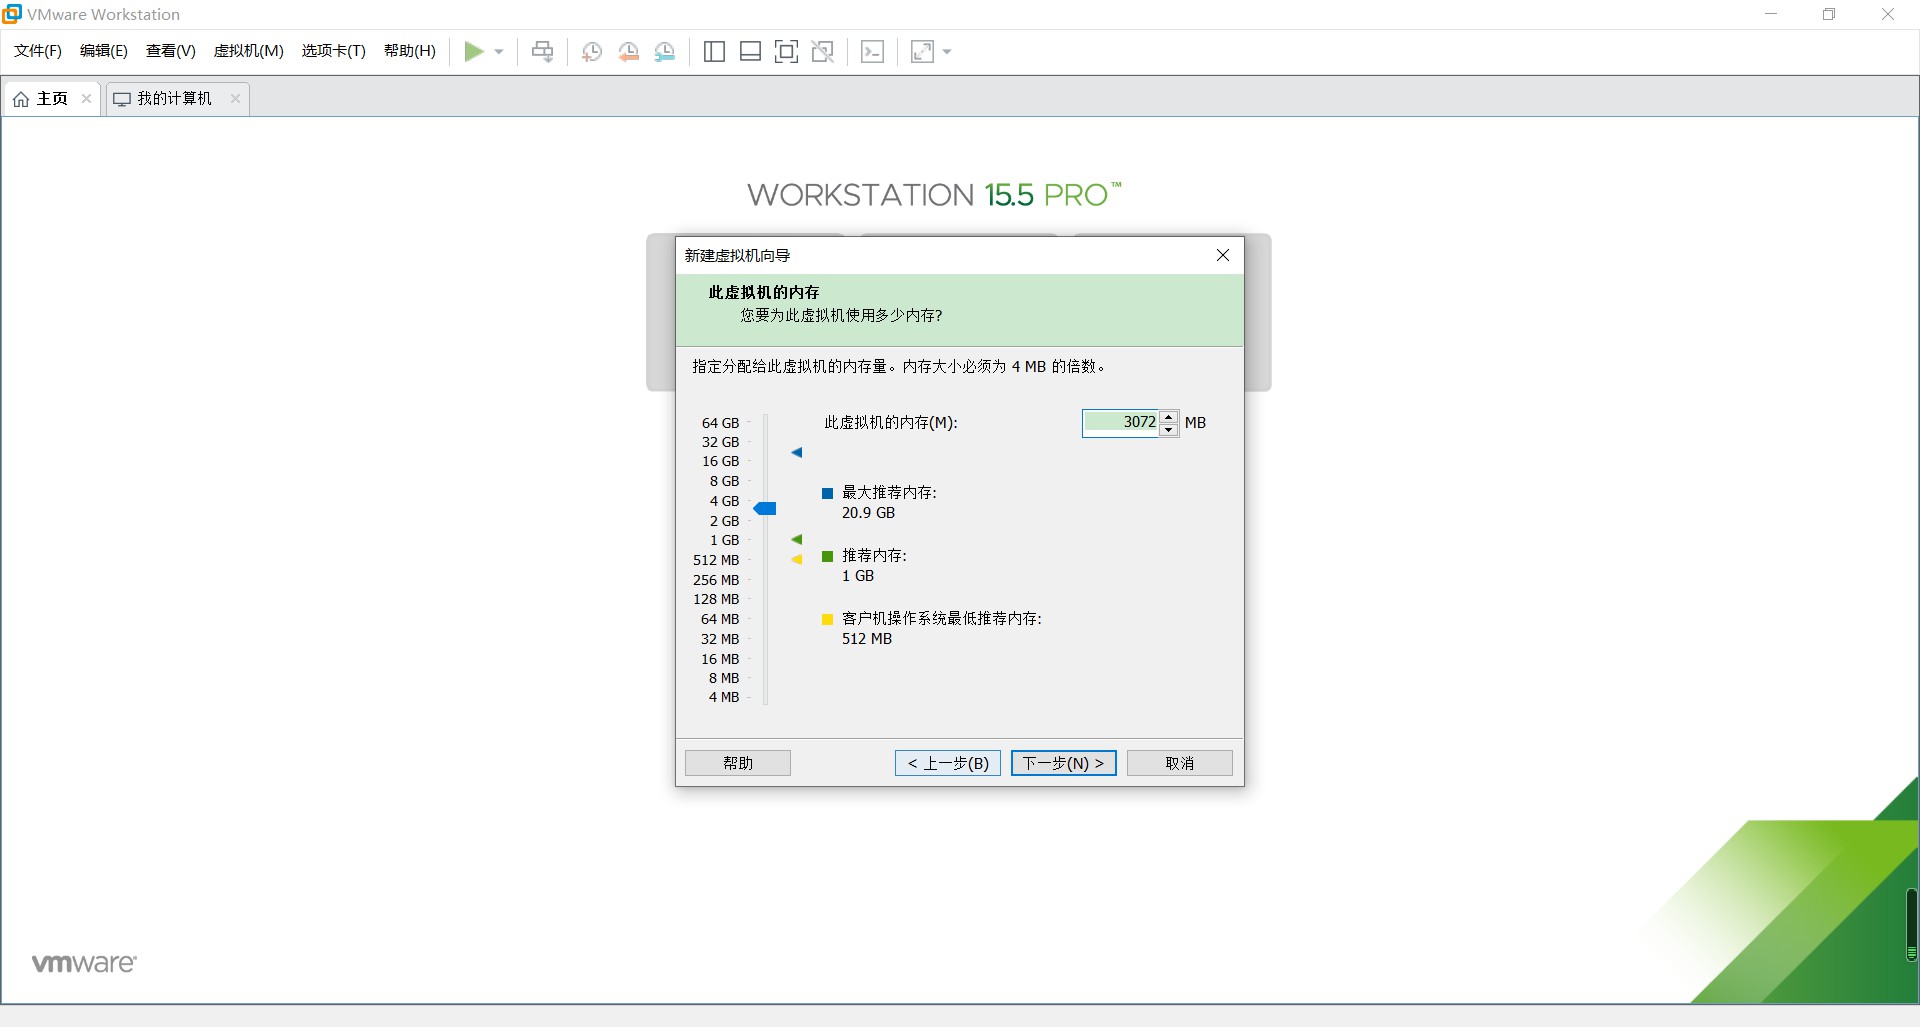1920x1027 pixels.
Task: Click the 64 GB label on the memory scale
Action: (720, 423)
